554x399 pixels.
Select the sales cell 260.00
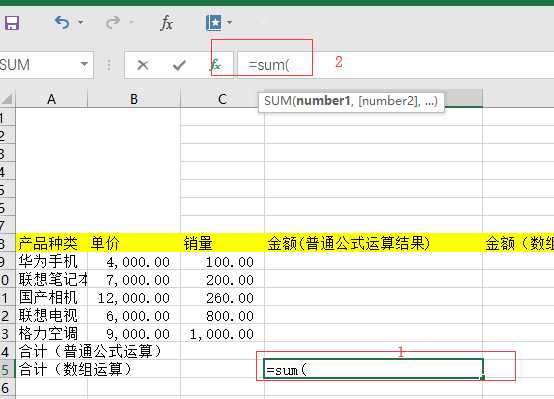(222, 298)
